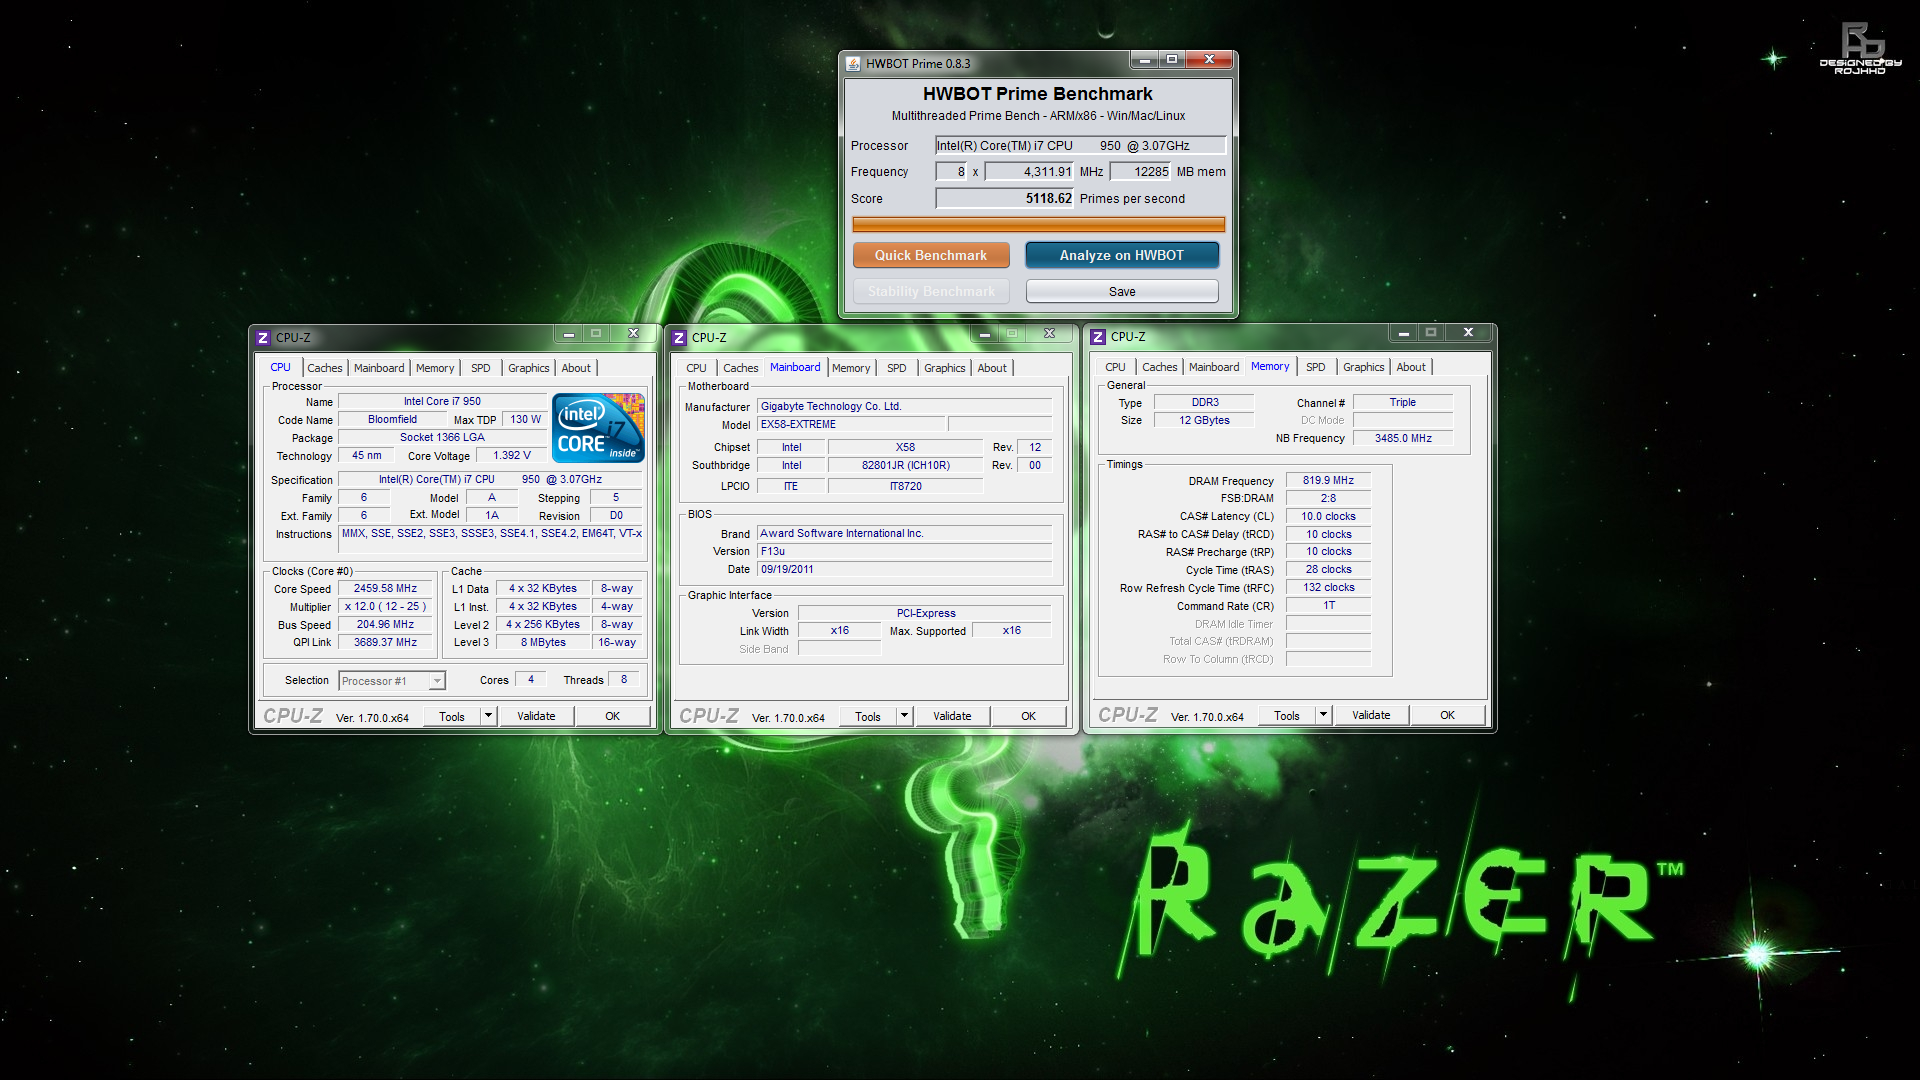Click the NB Frequency value 3485.0 MHz

click(1403, 438)
